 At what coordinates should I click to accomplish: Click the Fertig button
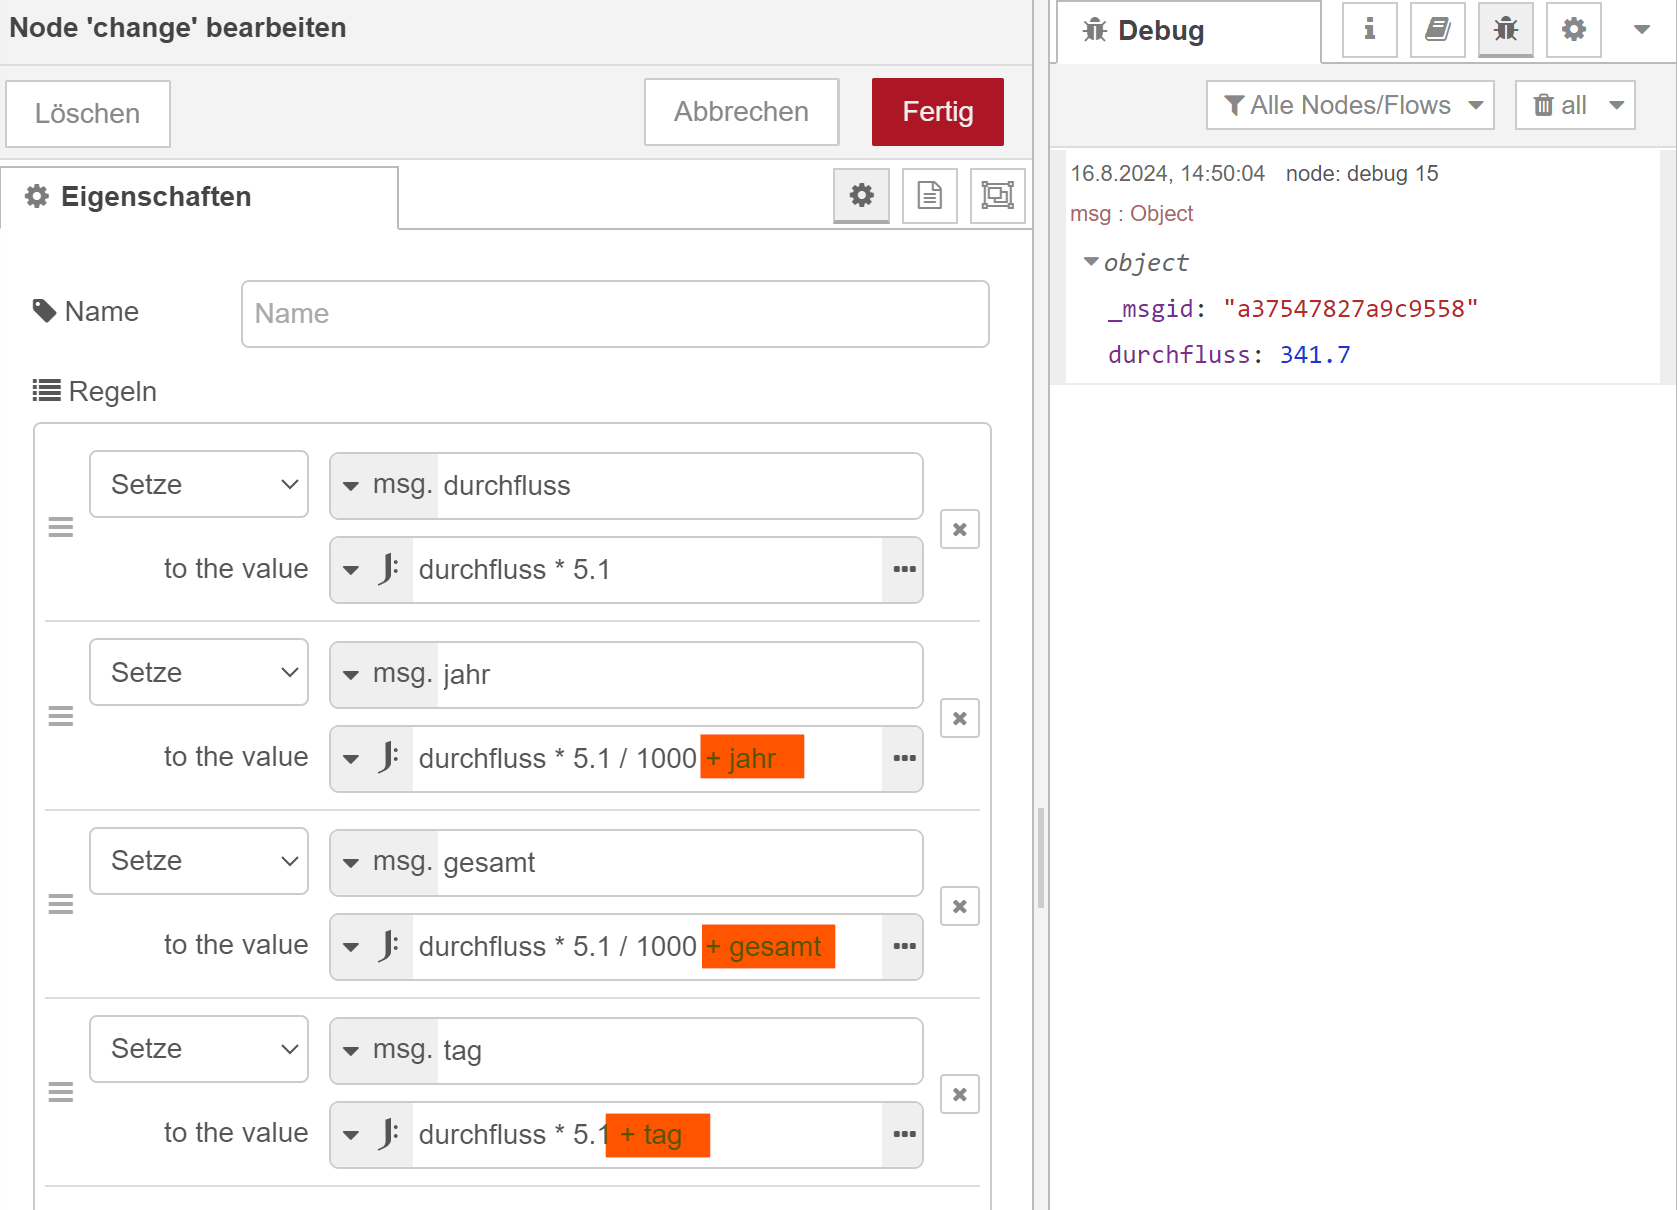coord(937,112)
